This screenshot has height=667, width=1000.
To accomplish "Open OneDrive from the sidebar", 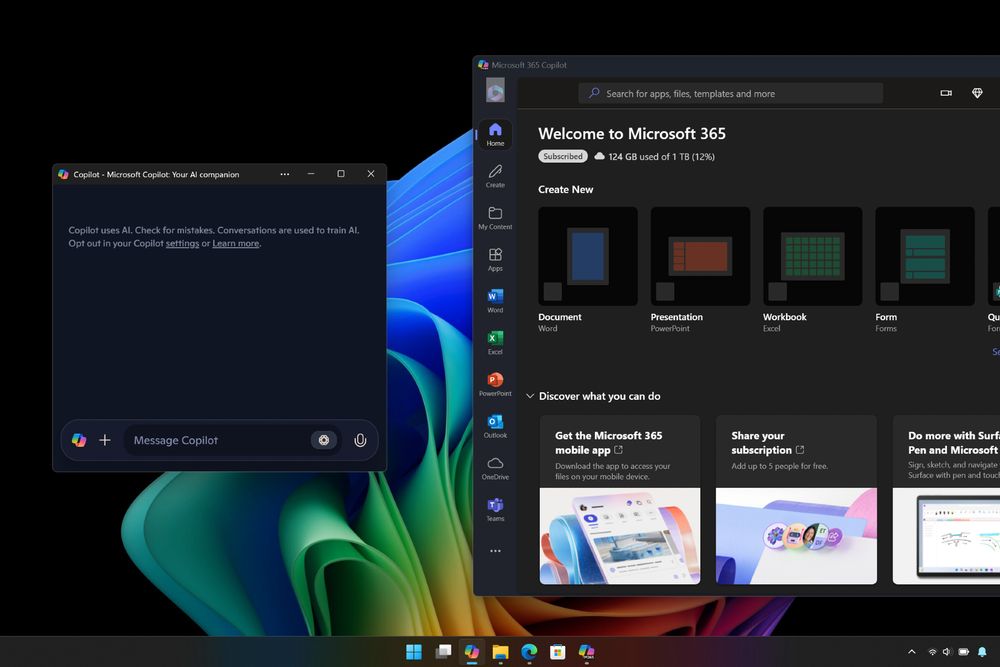I will (x=495, y=468).
